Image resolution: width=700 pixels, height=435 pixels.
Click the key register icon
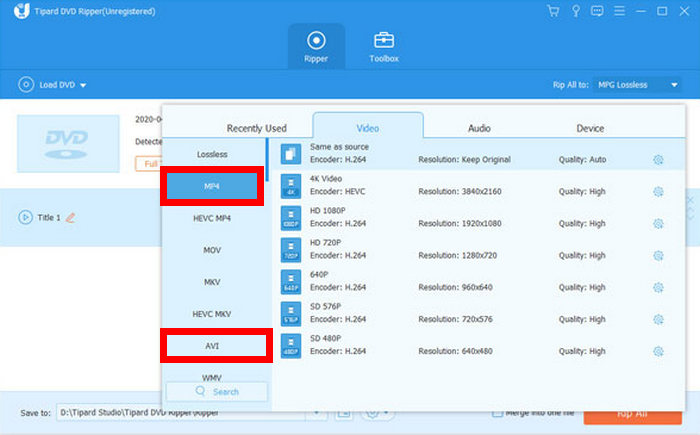click(576, 11)
